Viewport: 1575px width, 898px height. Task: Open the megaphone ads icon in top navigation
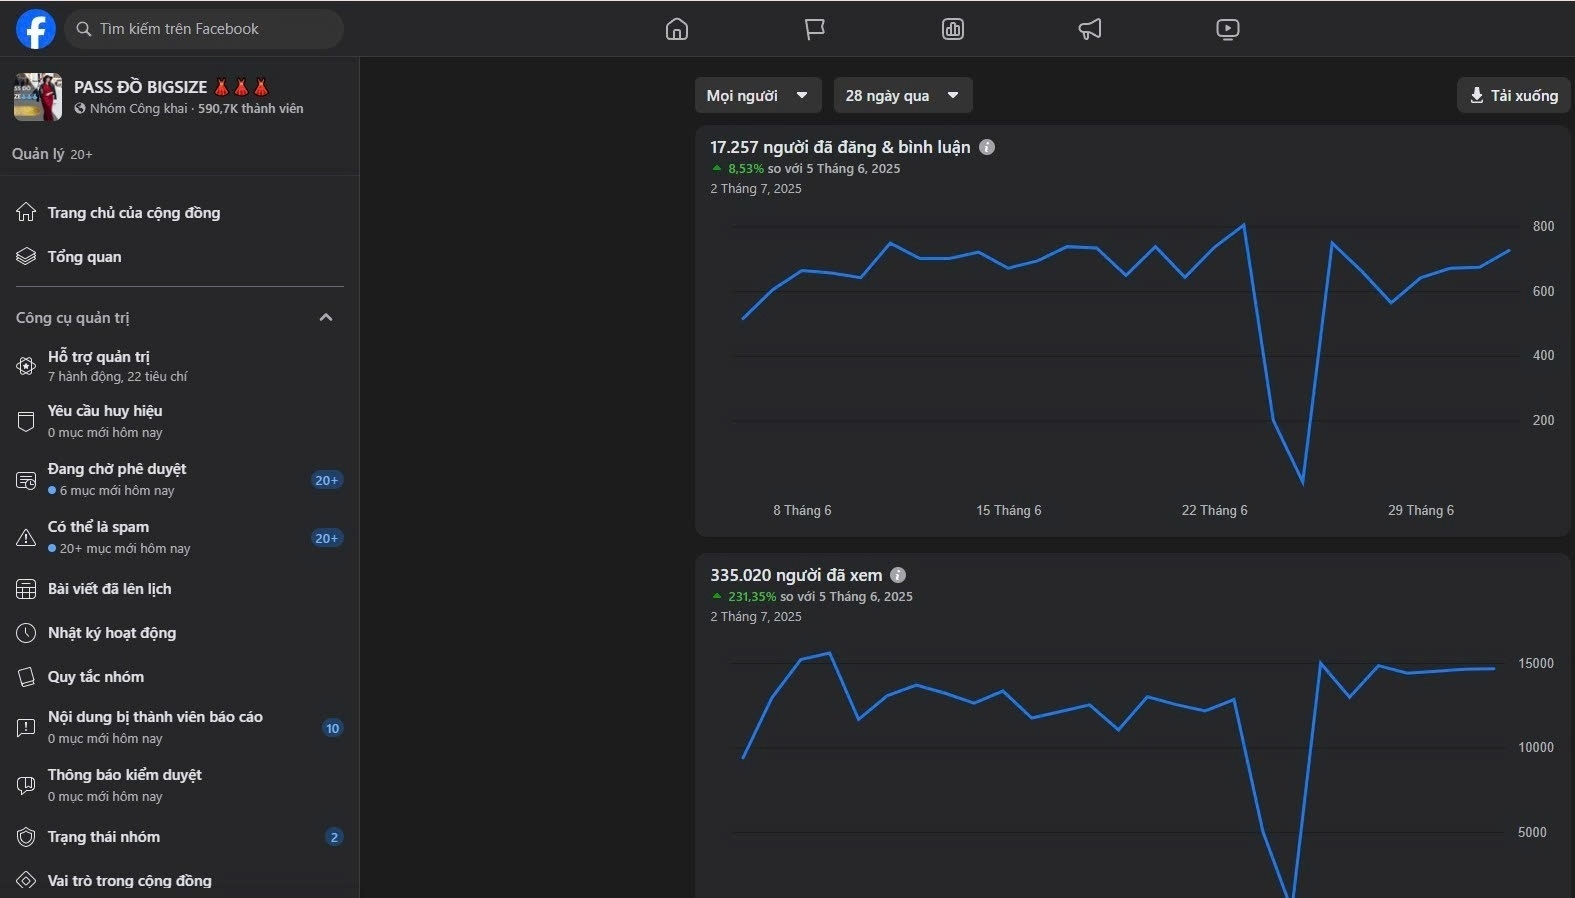coord(1090,29)
